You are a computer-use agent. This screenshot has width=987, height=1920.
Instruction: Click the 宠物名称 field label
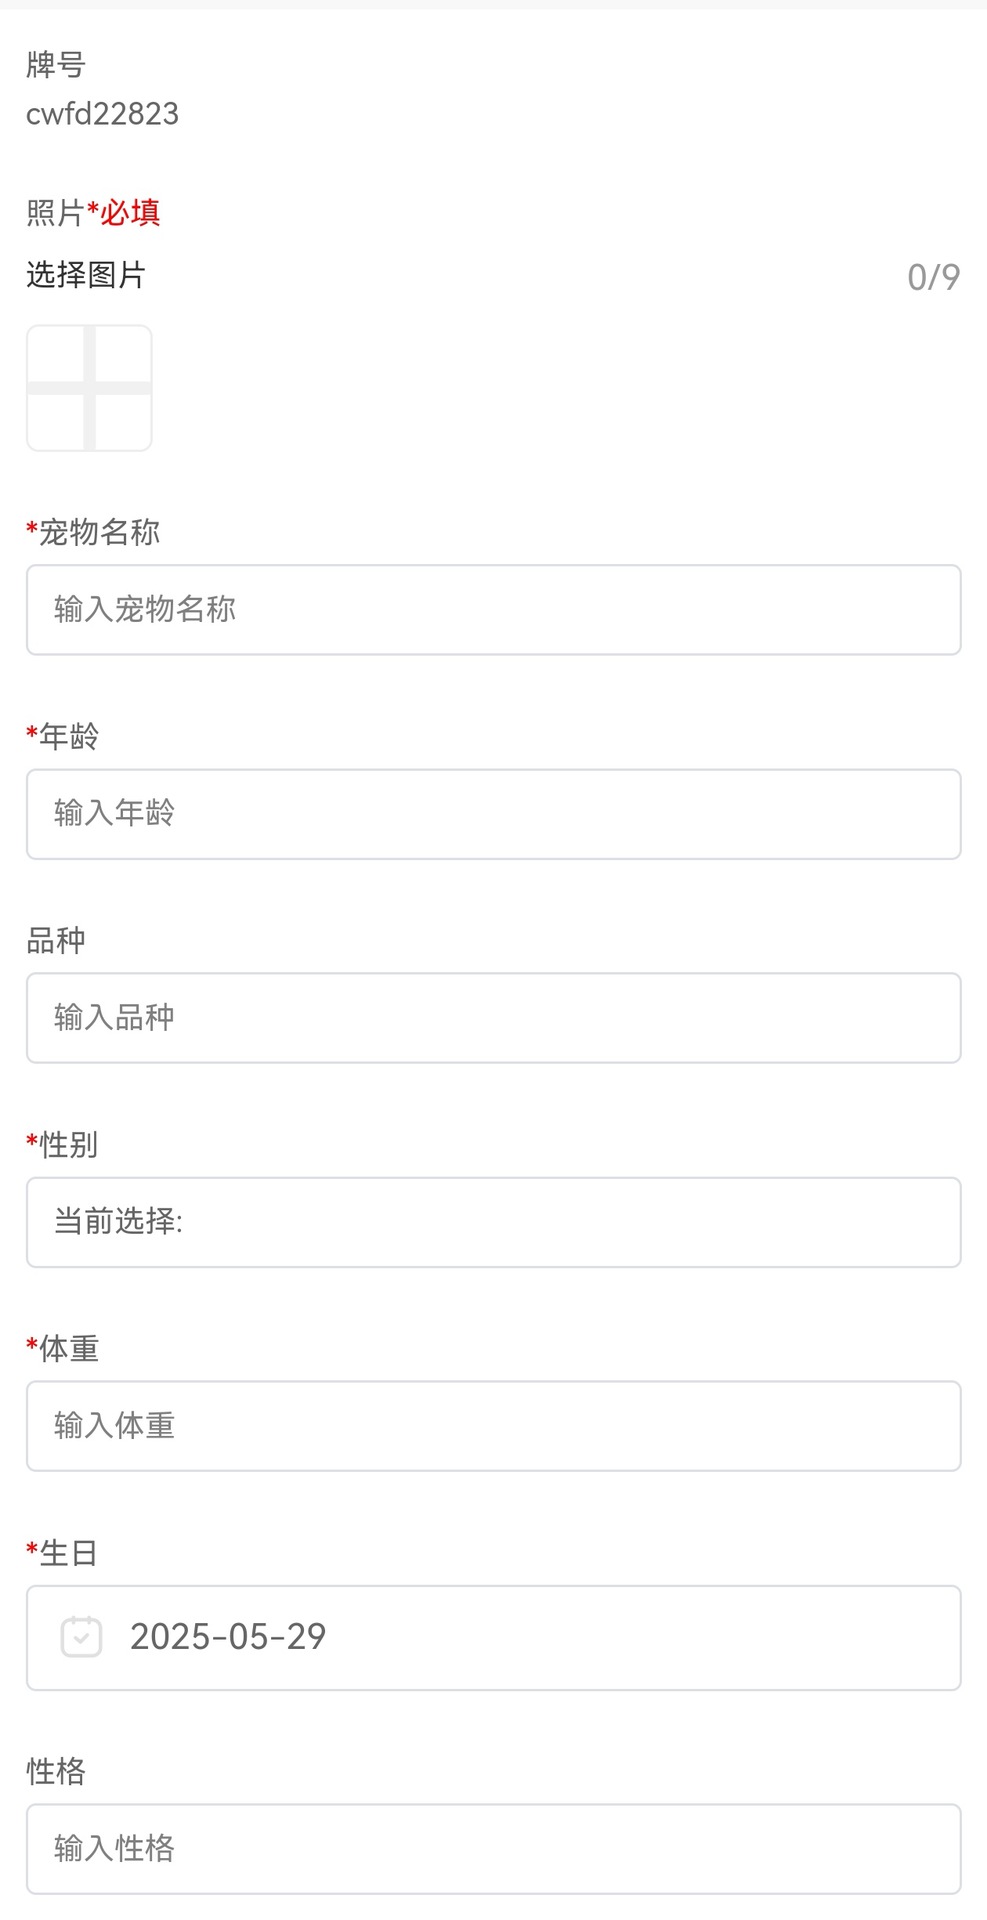pyautogui.click(x=98, y=532)
